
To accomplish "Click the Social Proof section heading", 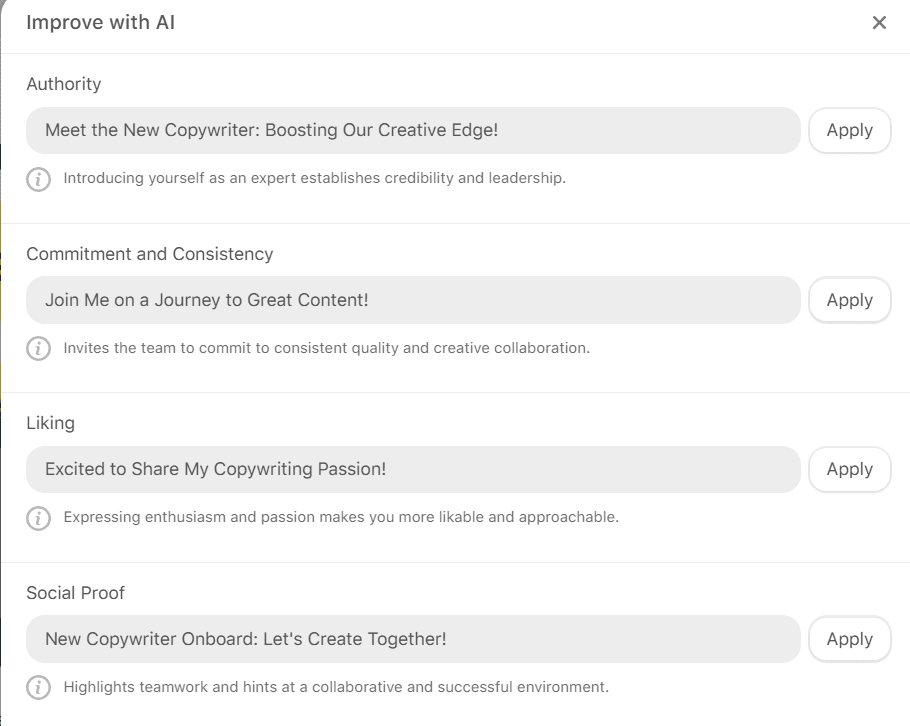I will (x=75, y=592).
